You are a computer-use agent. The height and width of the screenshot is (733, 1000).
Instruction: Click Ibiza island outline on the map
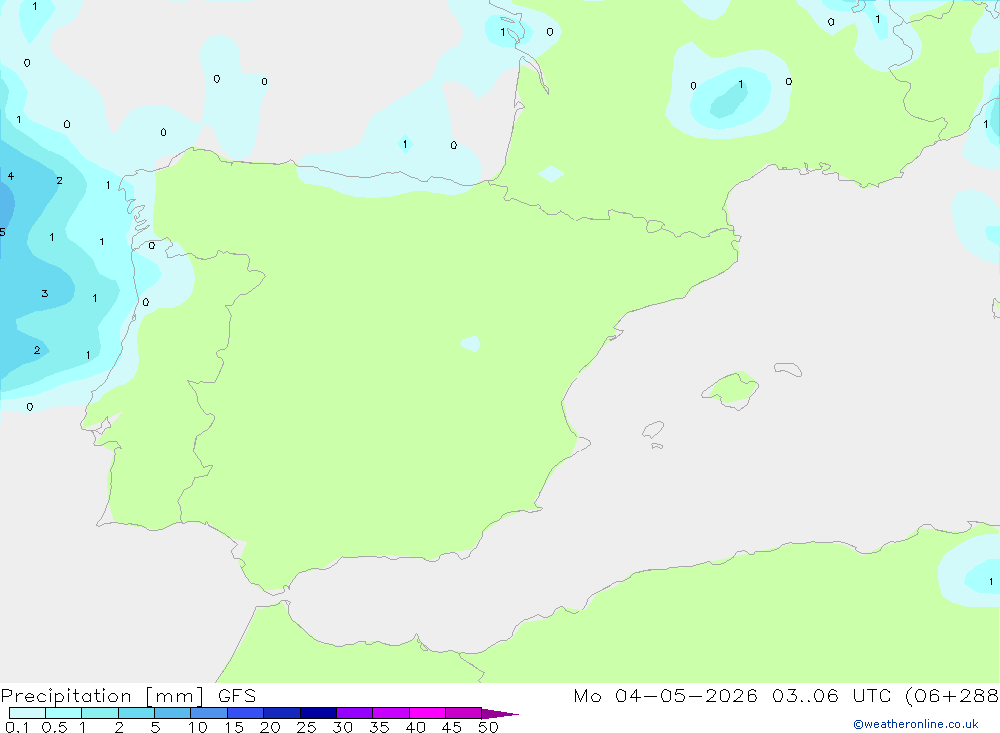(653, 430)
